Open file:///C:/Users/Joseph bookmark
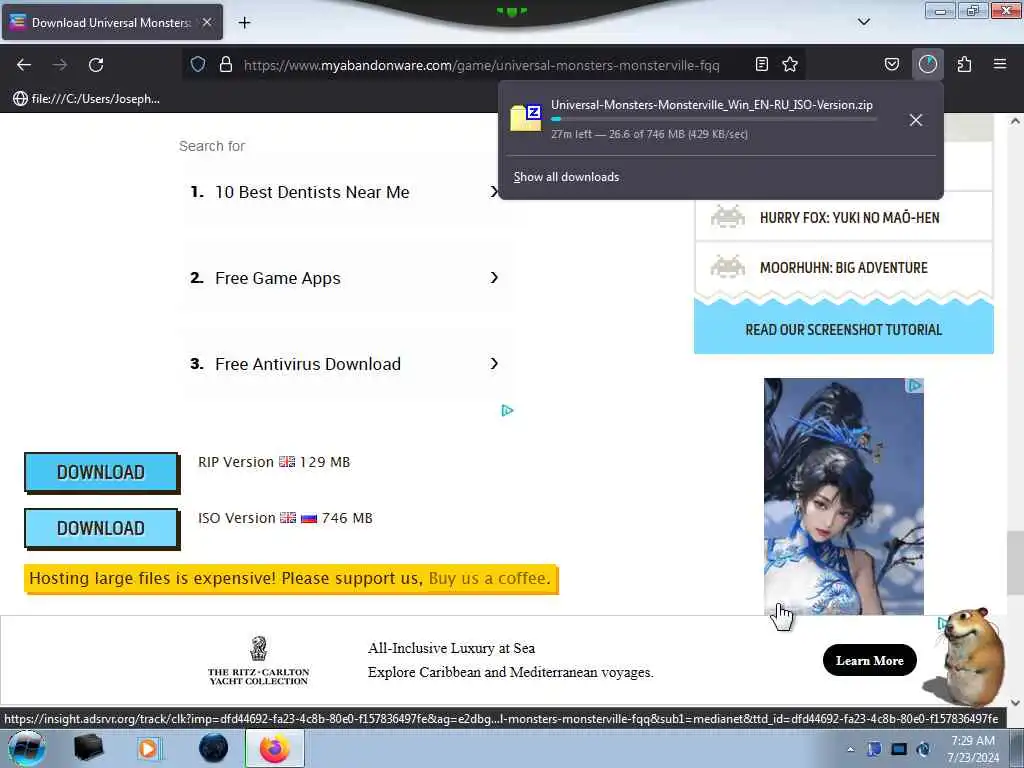 tap(86, 99)
